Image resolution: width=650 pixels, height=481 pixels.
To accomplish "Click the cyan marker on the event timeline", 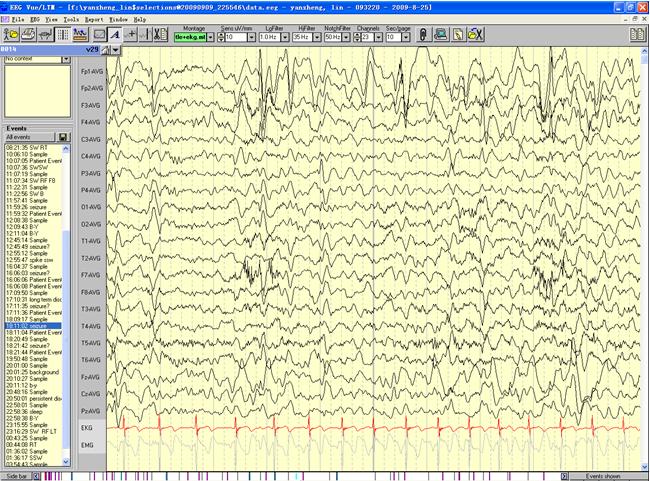I will (297, 476).
